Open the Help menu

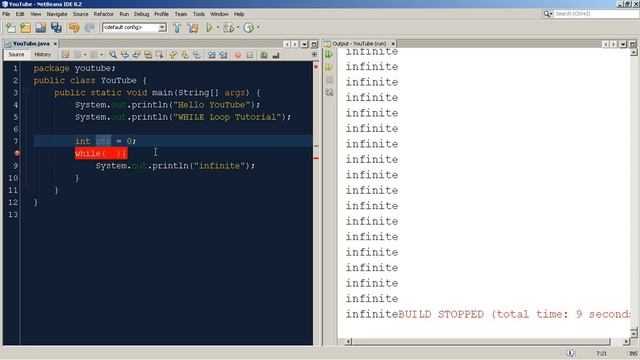pyautogui.click(x=239, y=14)
